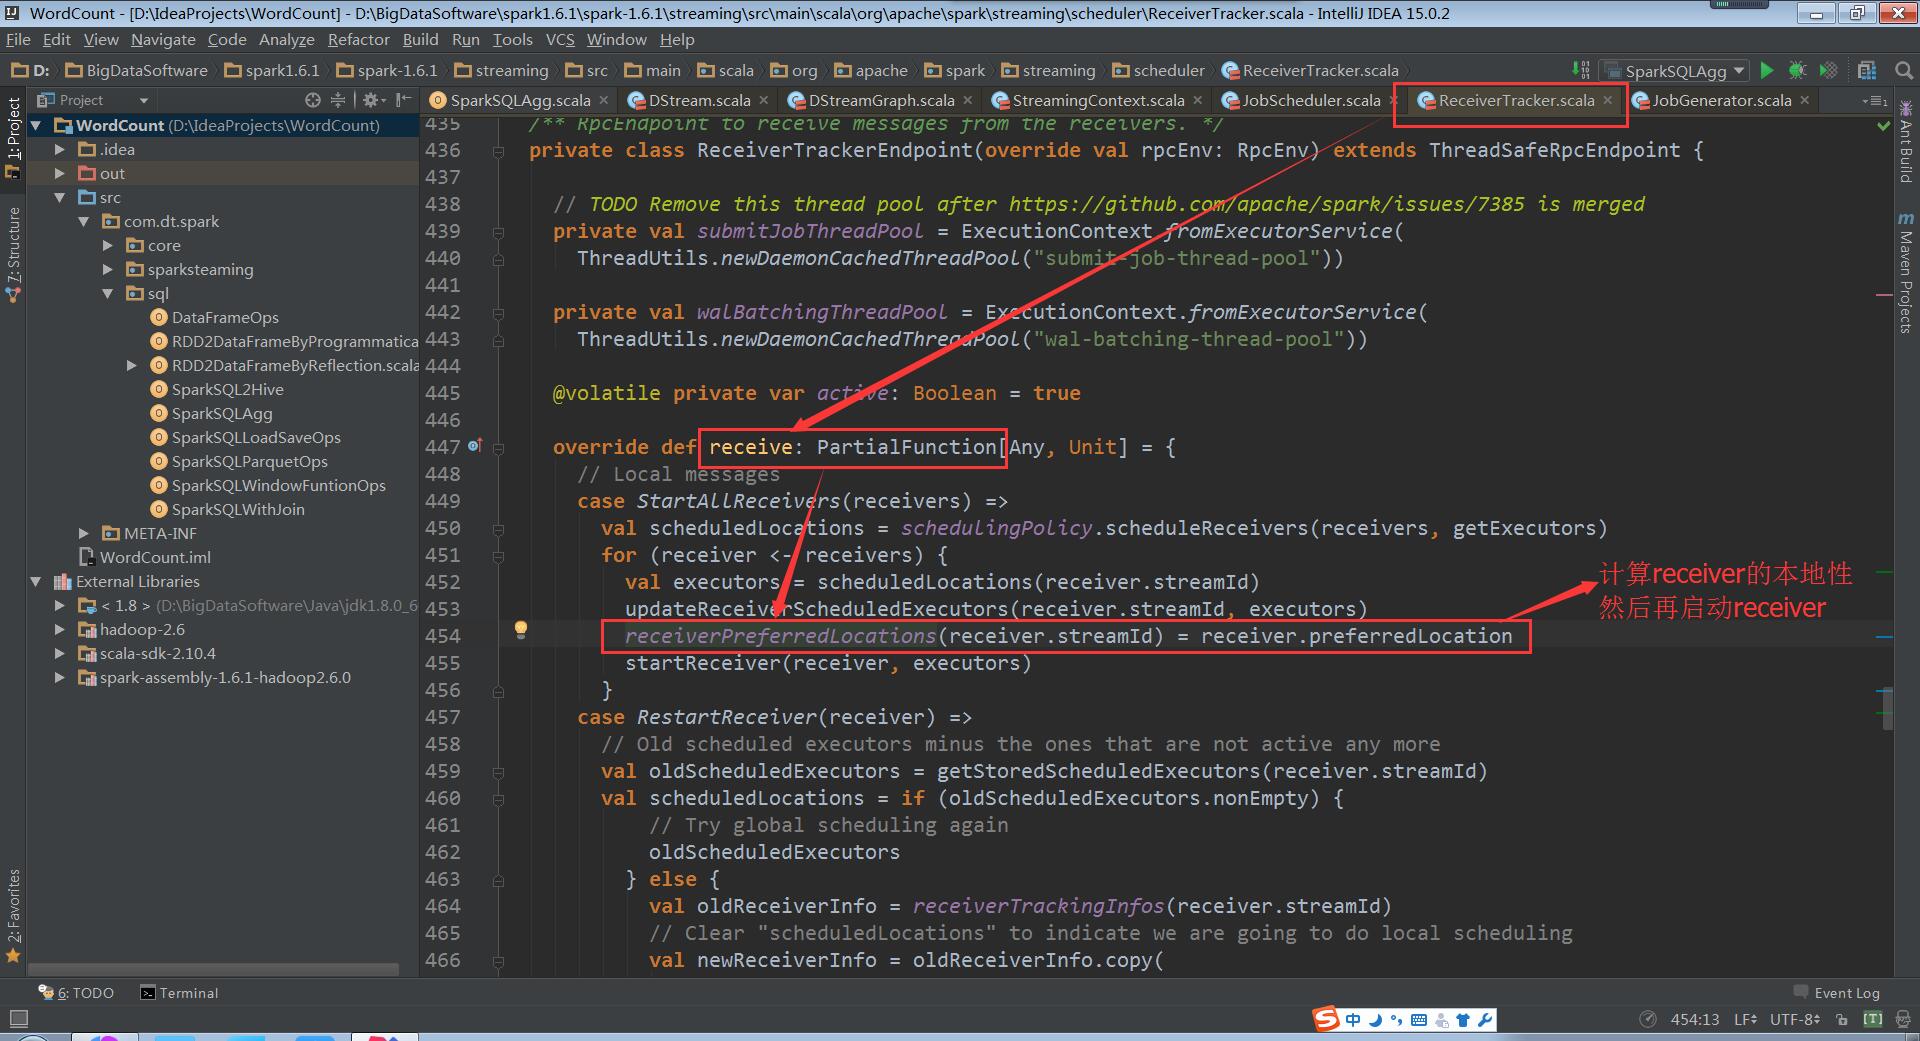The image size is (1920, 1041).
Task: Toggle the Maven Projects tool window
Action: [x=1905, y=272]
